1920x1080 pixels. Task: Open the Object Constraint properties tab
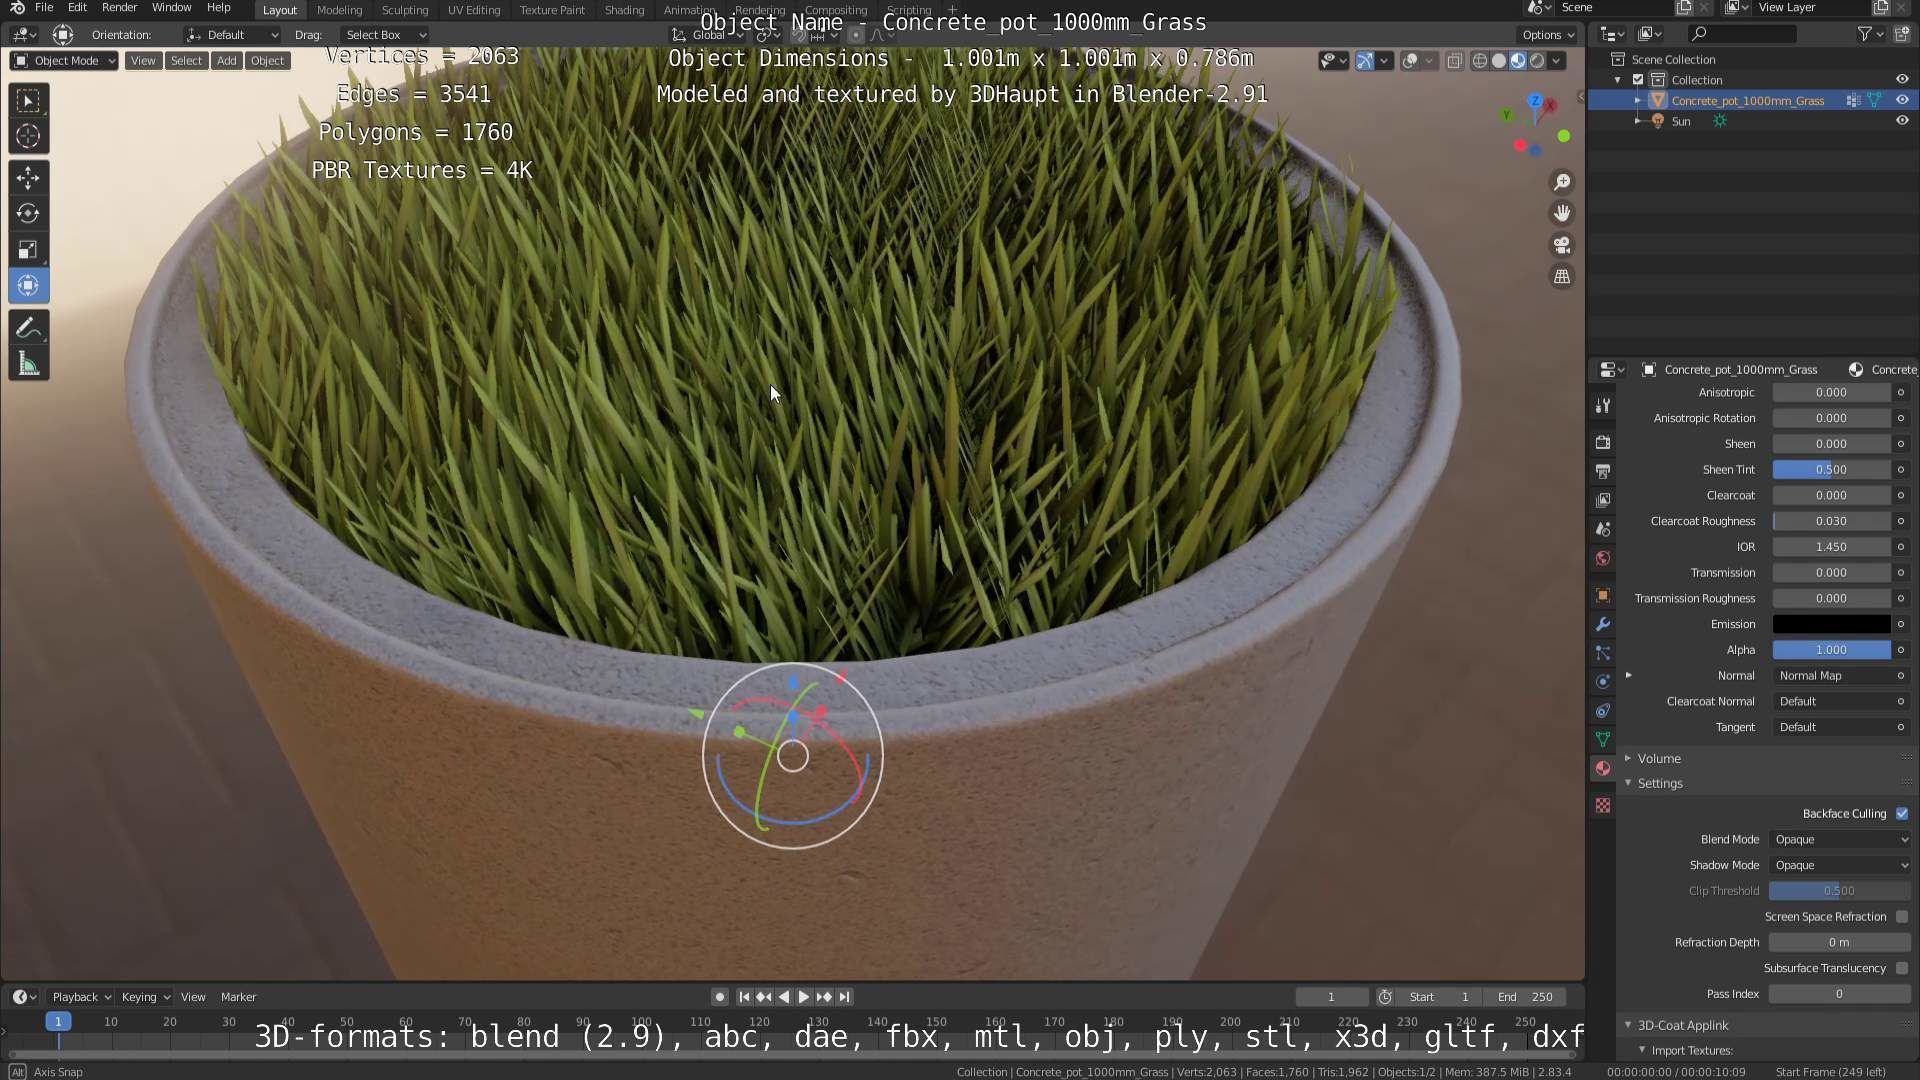(x=1603, y=711)
